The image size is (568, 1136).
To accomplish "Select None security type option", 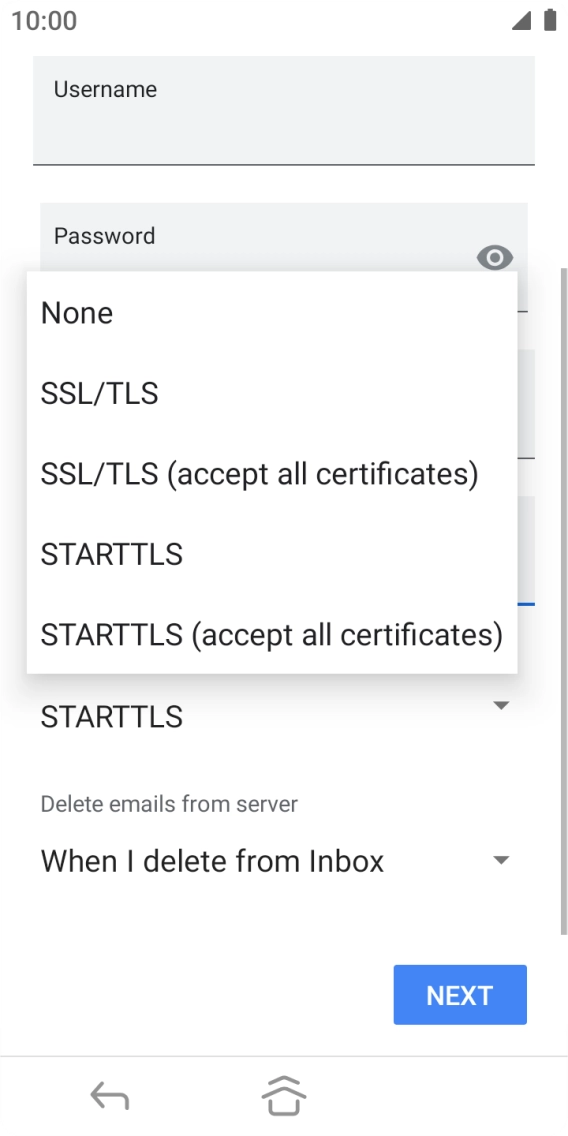I will (272, 313).
